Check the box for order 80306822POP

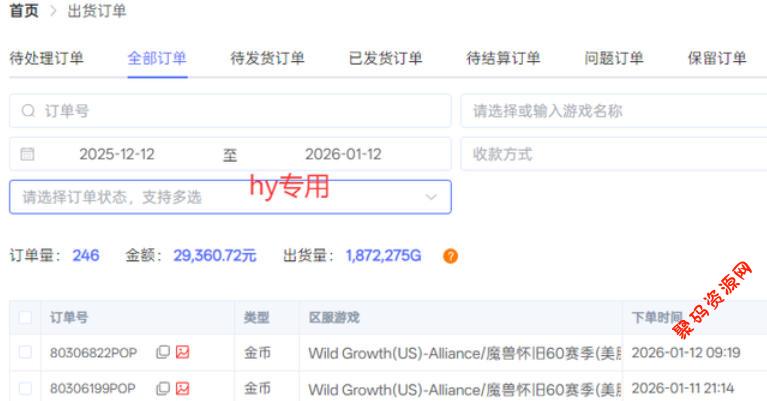(x=25, y=352)
